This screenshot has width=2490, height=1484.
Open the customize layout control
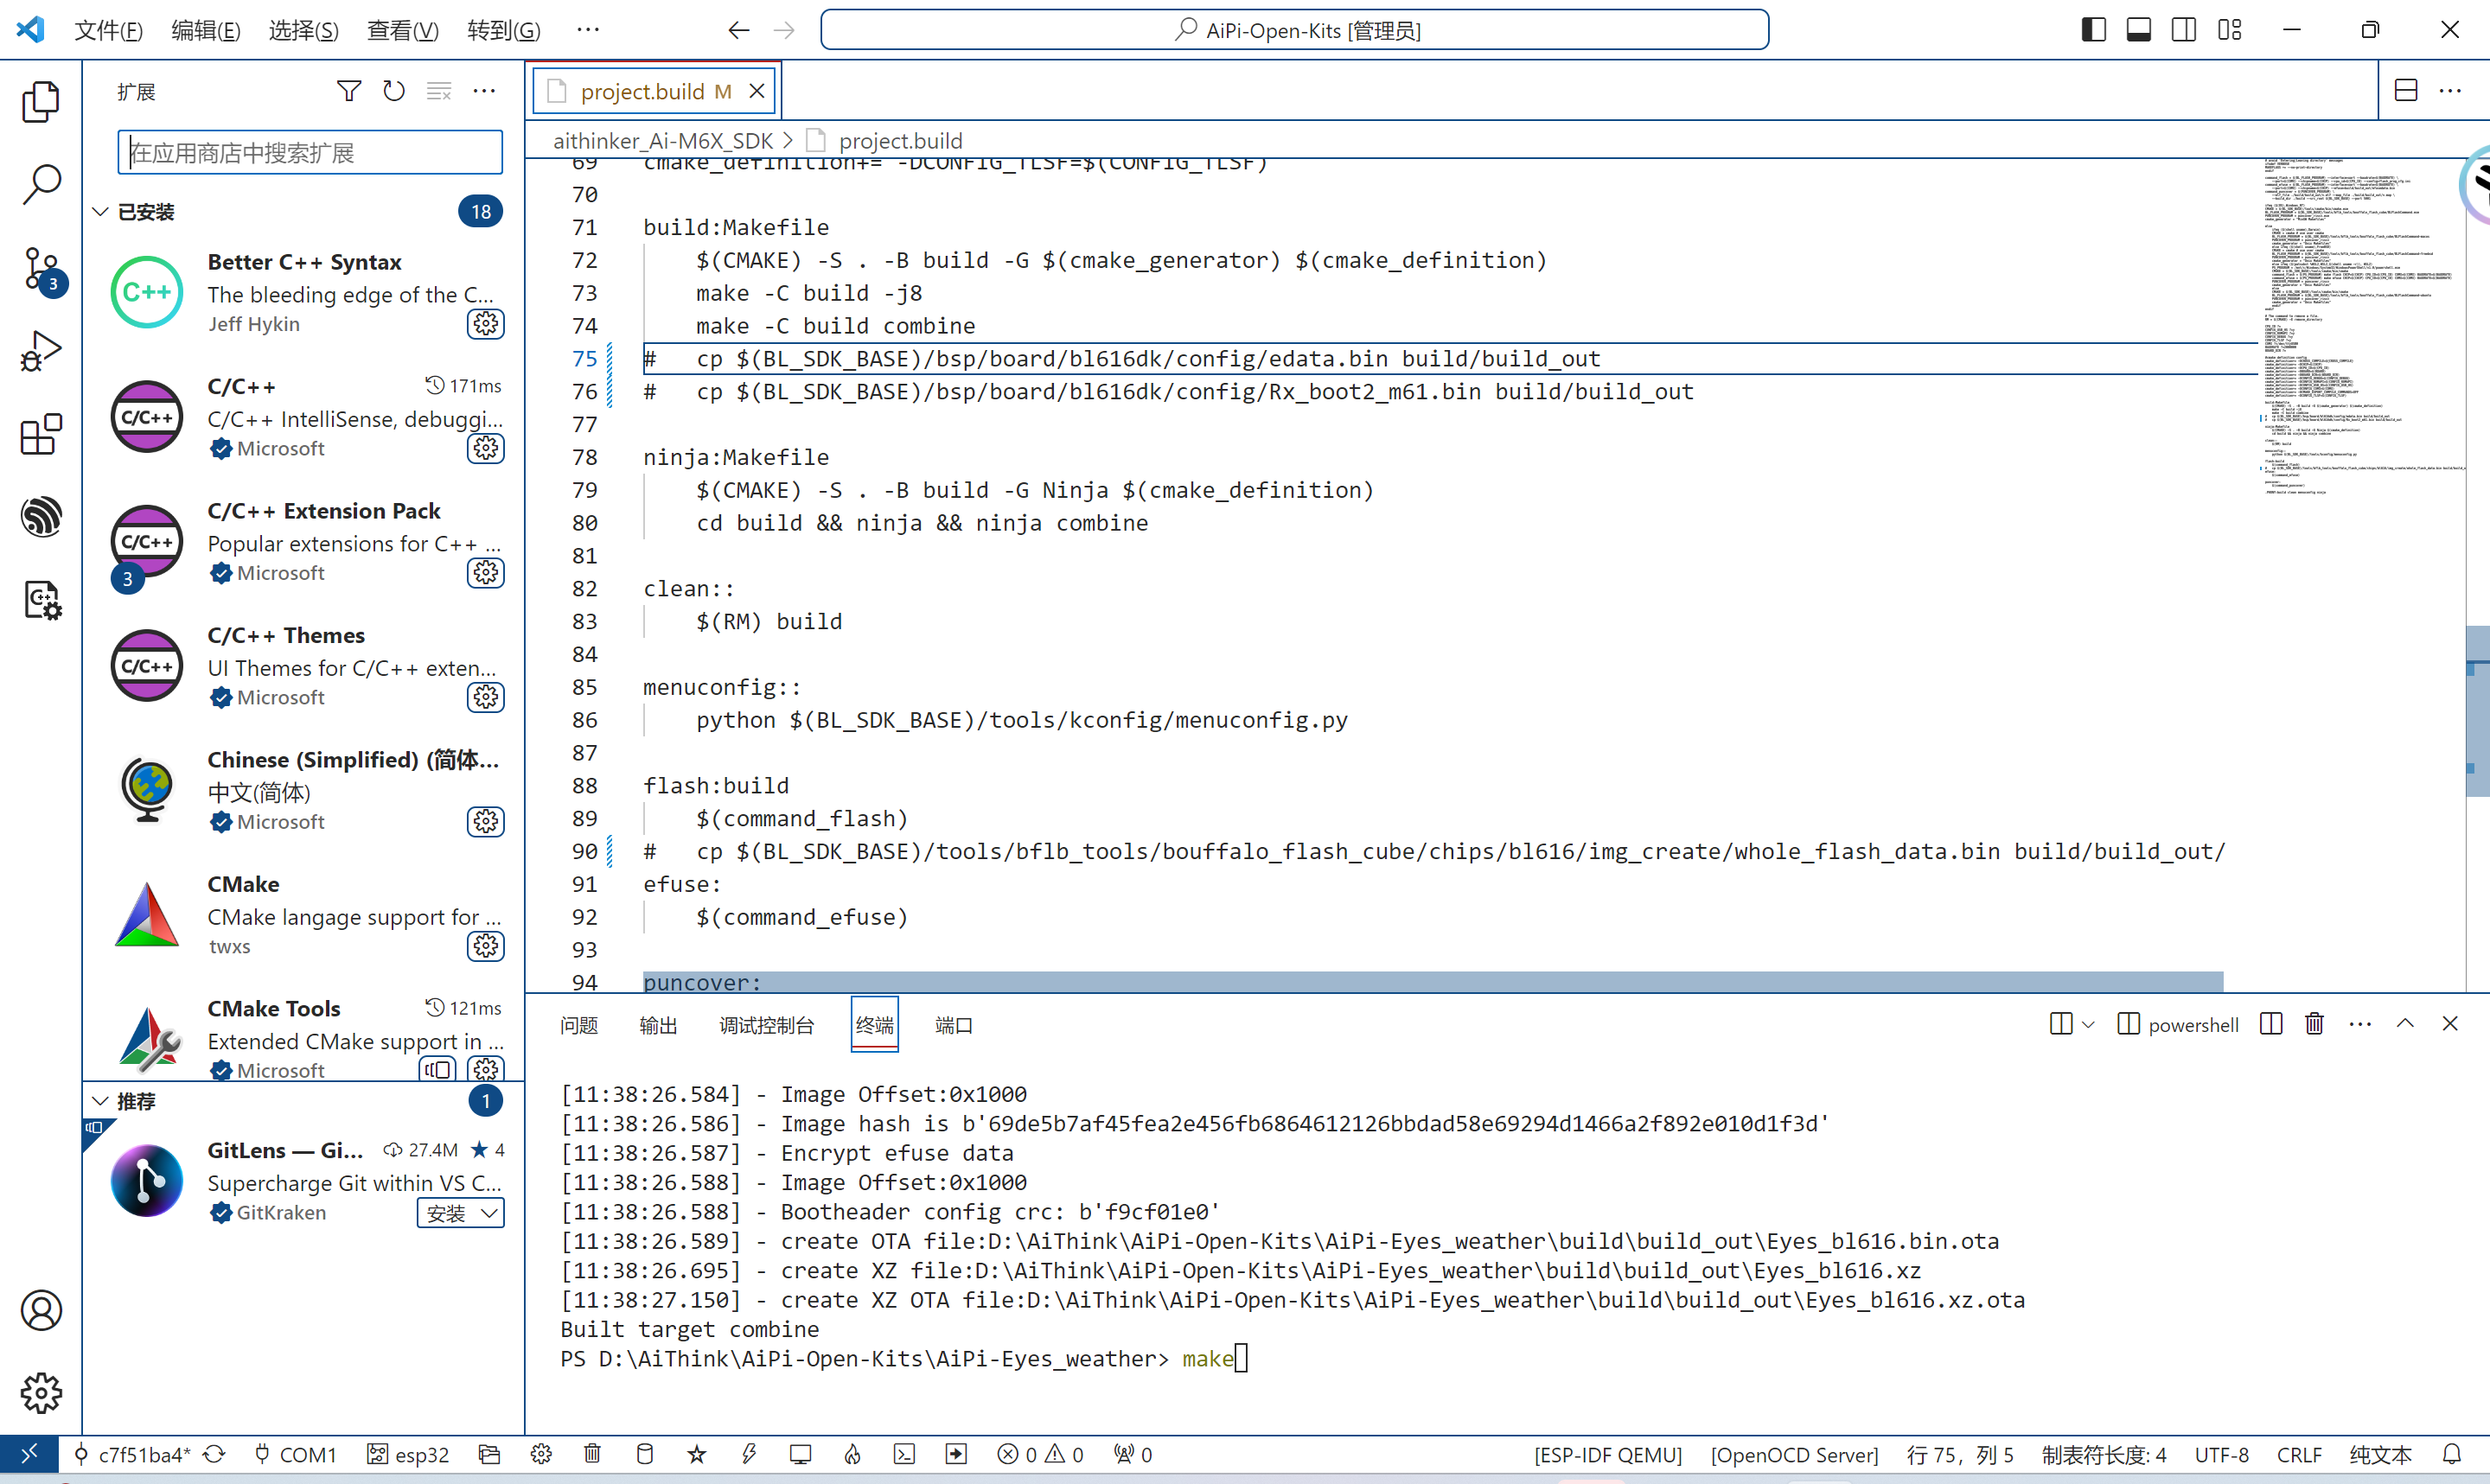2230,30
